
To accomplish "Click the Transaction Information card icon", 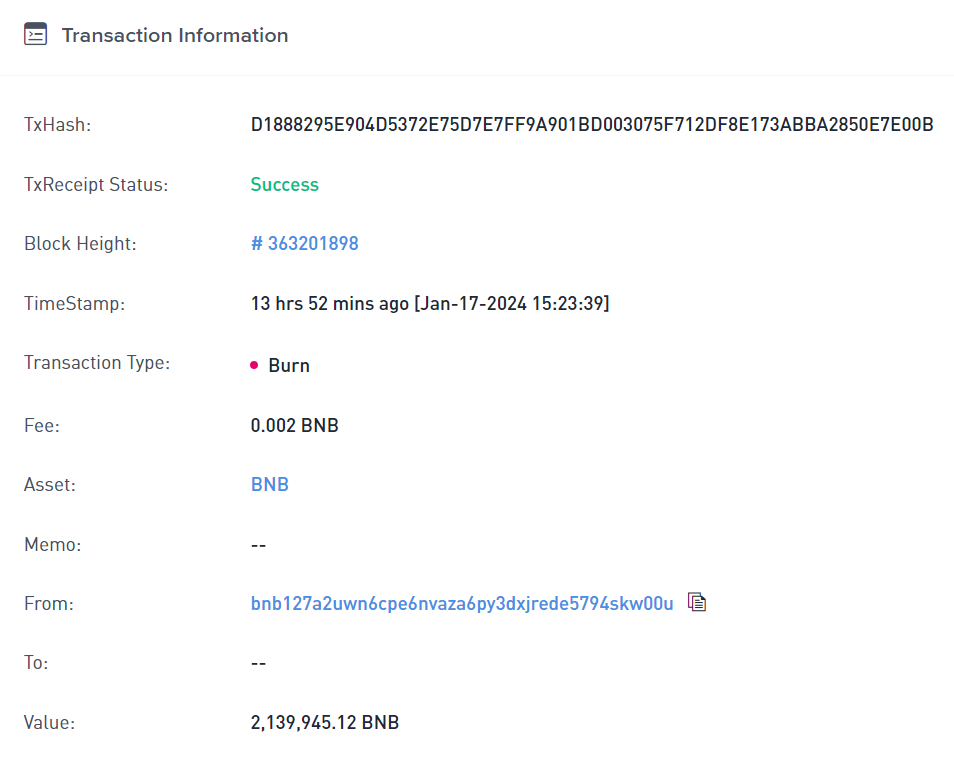I will pos(36,33).
